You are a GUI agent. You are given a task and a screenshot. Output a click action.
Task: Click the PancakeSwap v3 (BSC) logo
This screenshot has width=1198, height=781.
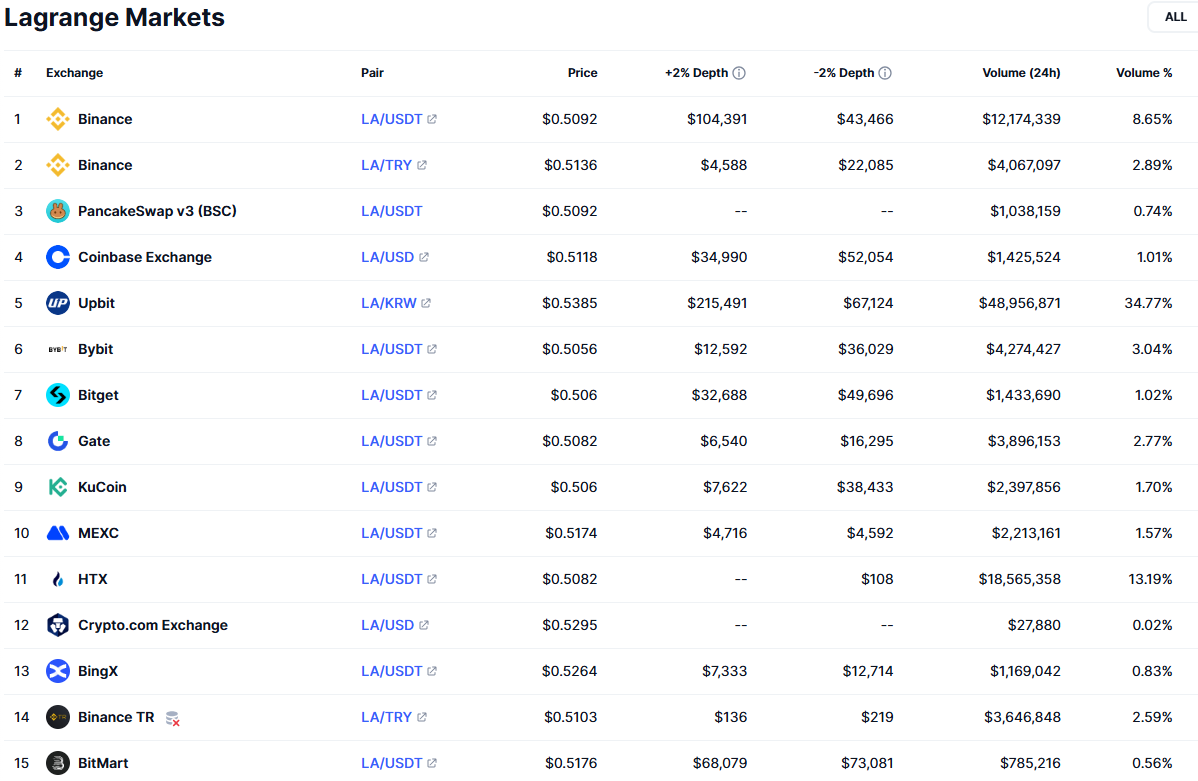pyautogui.click(x=57, y=211)
